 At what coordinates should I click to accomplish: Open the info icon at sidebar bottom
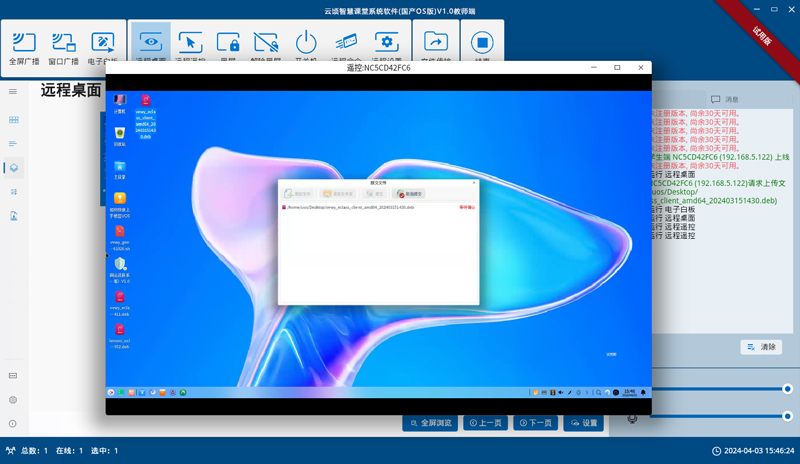tap(13, 424)
